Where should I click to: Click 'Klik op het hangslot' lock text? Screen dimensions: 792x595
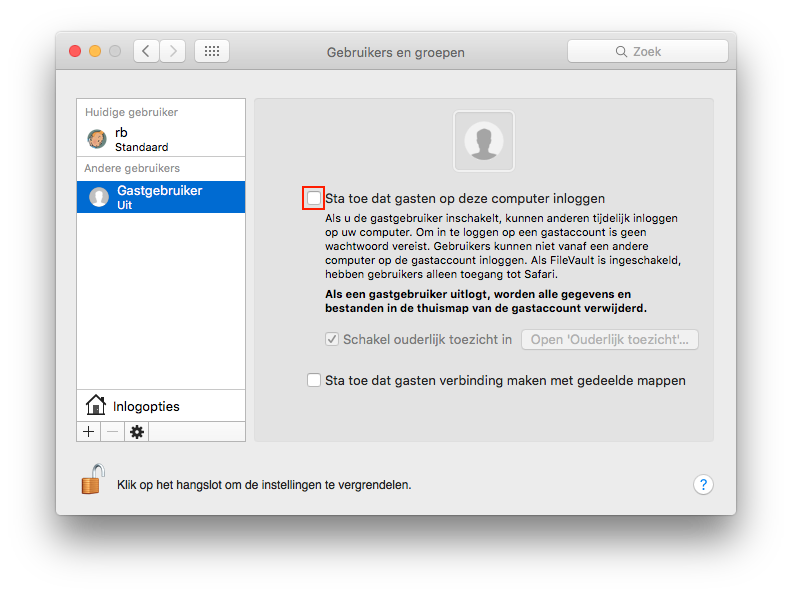[x=264, y=485]
